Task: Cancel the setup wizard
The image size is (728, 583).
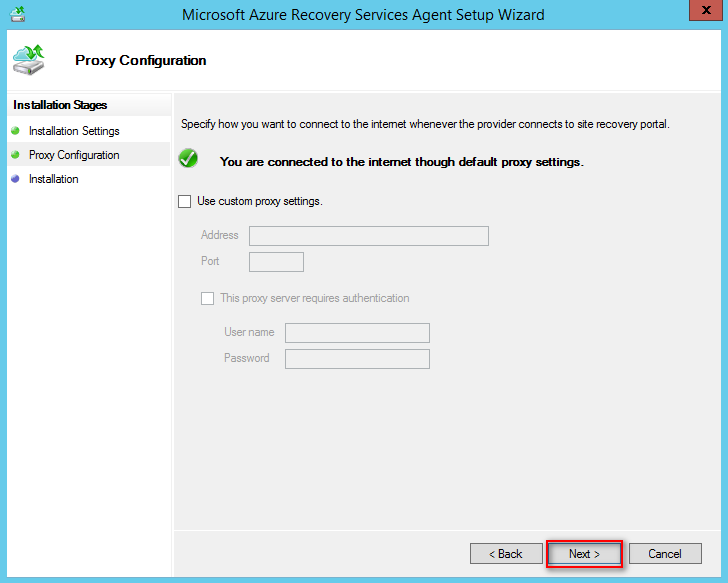Action: pyautogui.click(x=665, y=554)
